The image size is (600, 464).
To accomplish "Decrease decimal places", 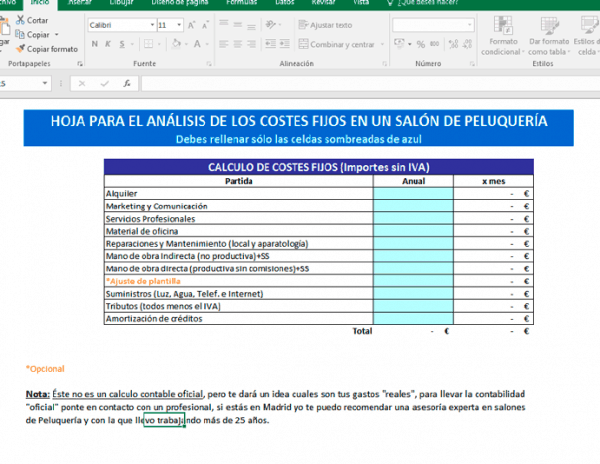I will point(467,44).
